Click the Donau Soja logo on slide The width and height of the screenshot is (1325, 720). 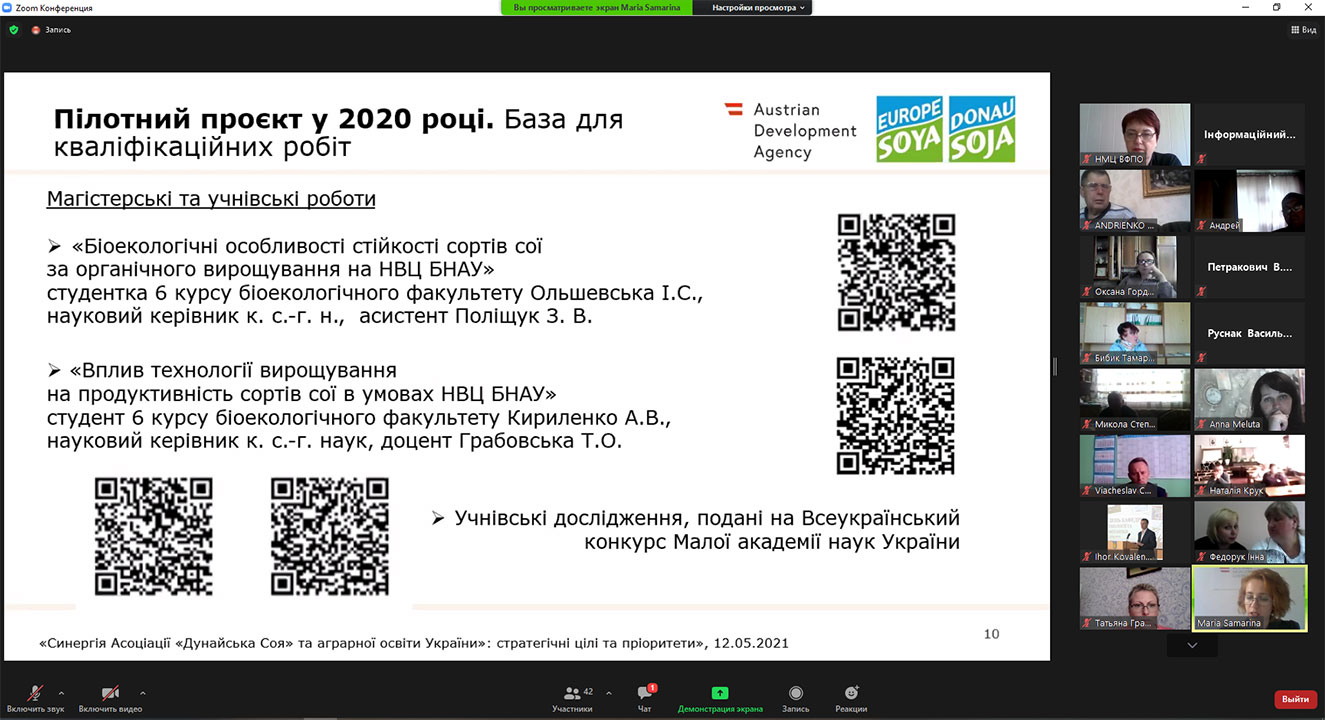coord(981,129)
